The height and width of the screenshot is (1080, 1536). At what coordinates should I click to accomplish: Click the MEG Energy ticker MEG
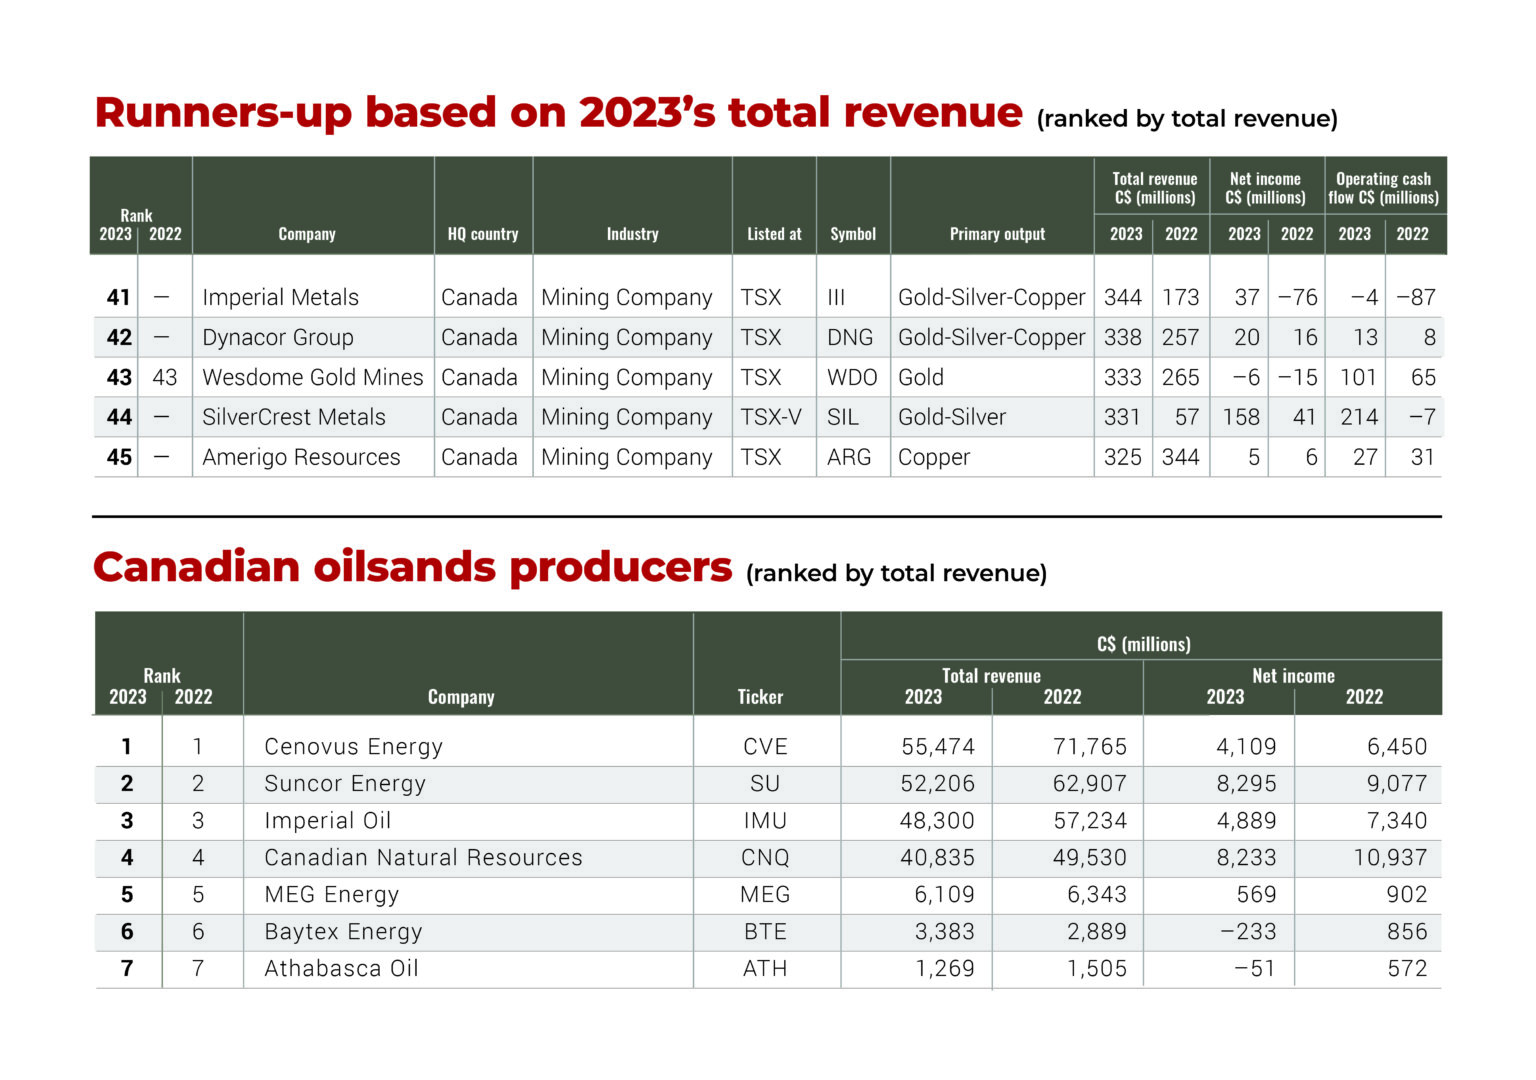pyautogui.click(x=766, y=894)
